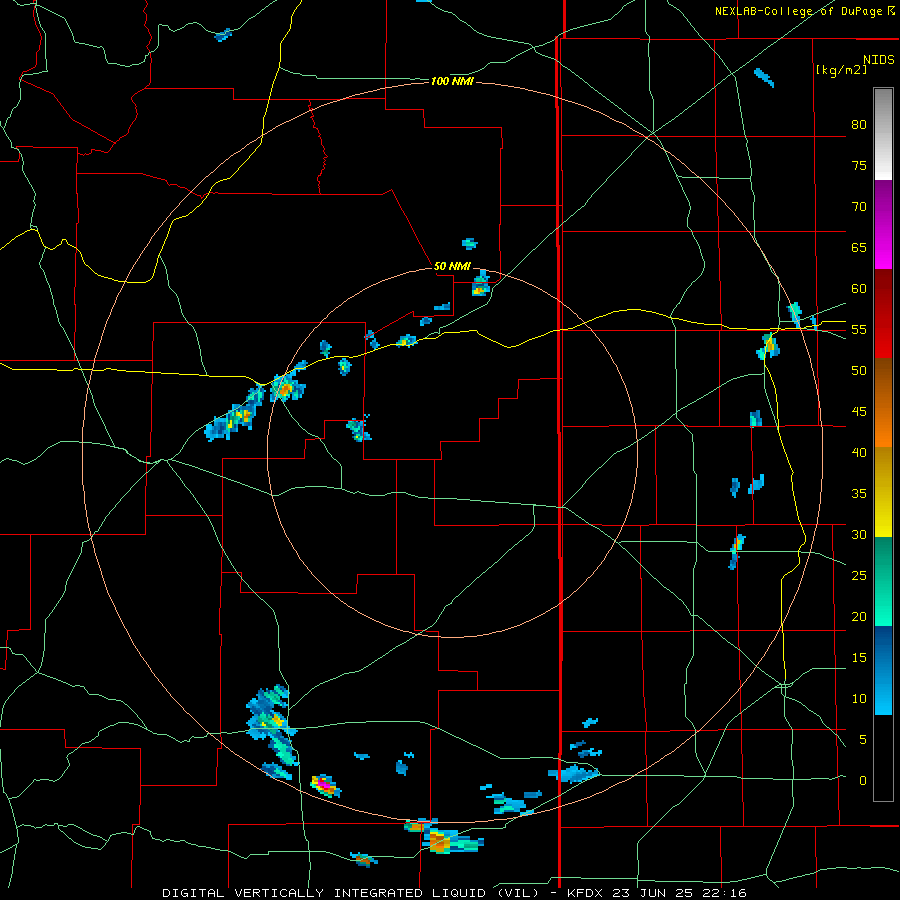Pick the orange-brown segment of the color bar
The height and width of the screenshot is (900, 900).
(x=883, y=403)
